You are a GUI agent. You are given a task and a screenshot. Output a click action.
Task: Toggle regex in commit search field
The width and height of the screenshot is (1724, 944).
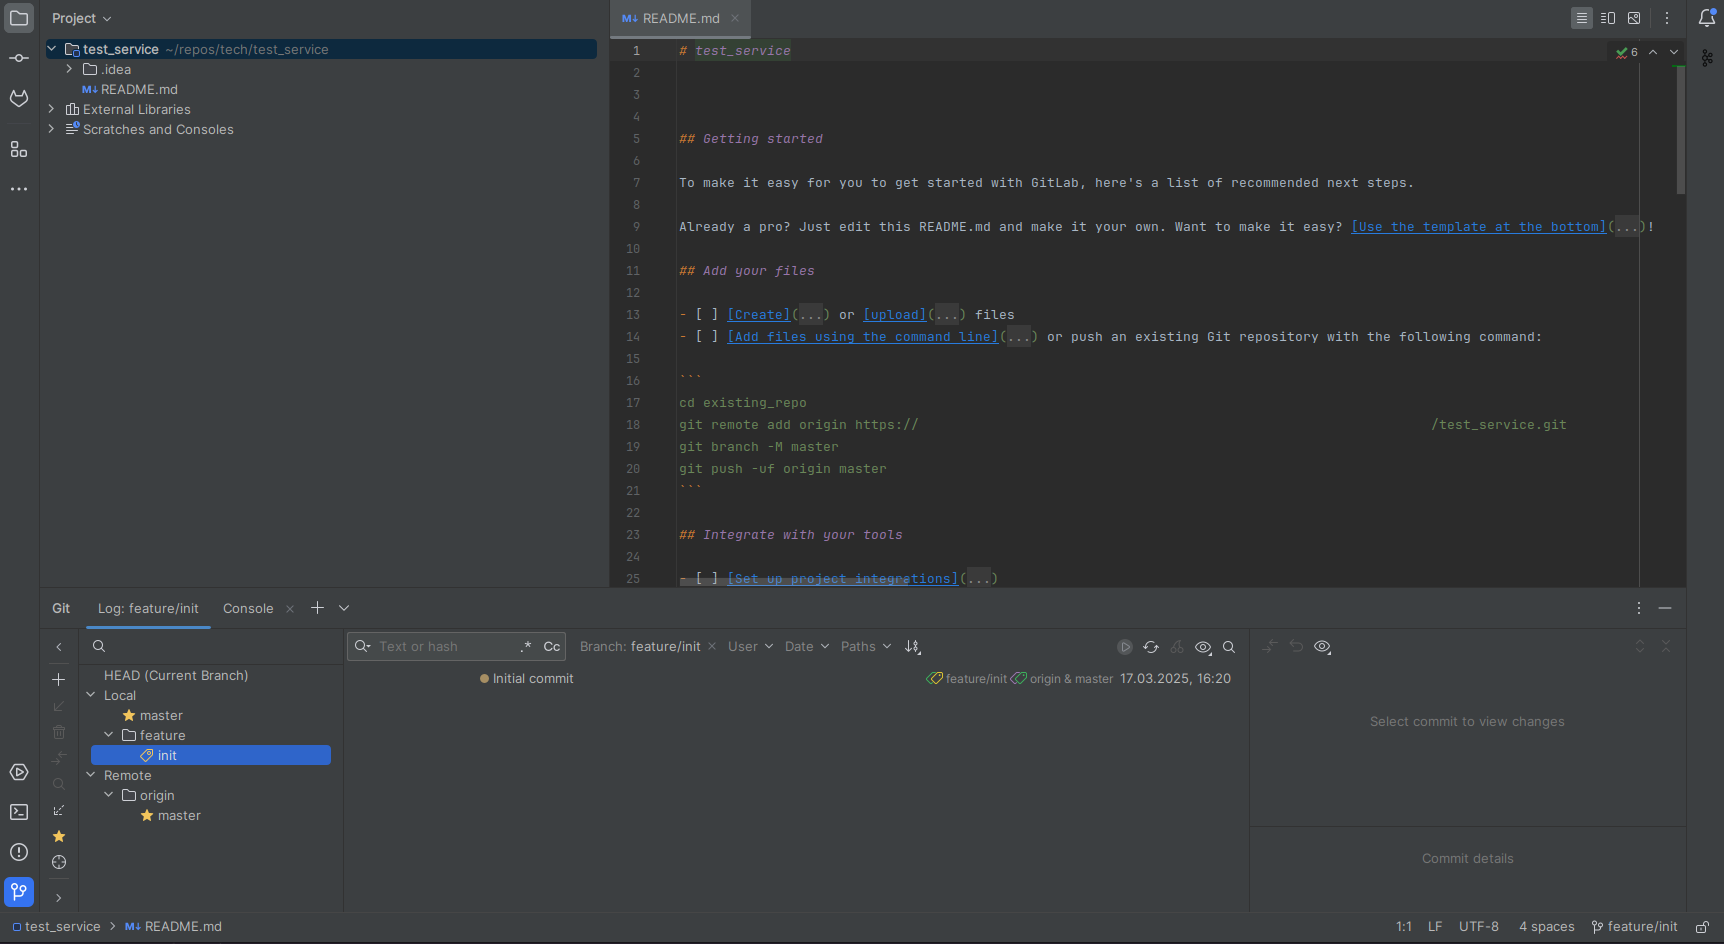526,647
